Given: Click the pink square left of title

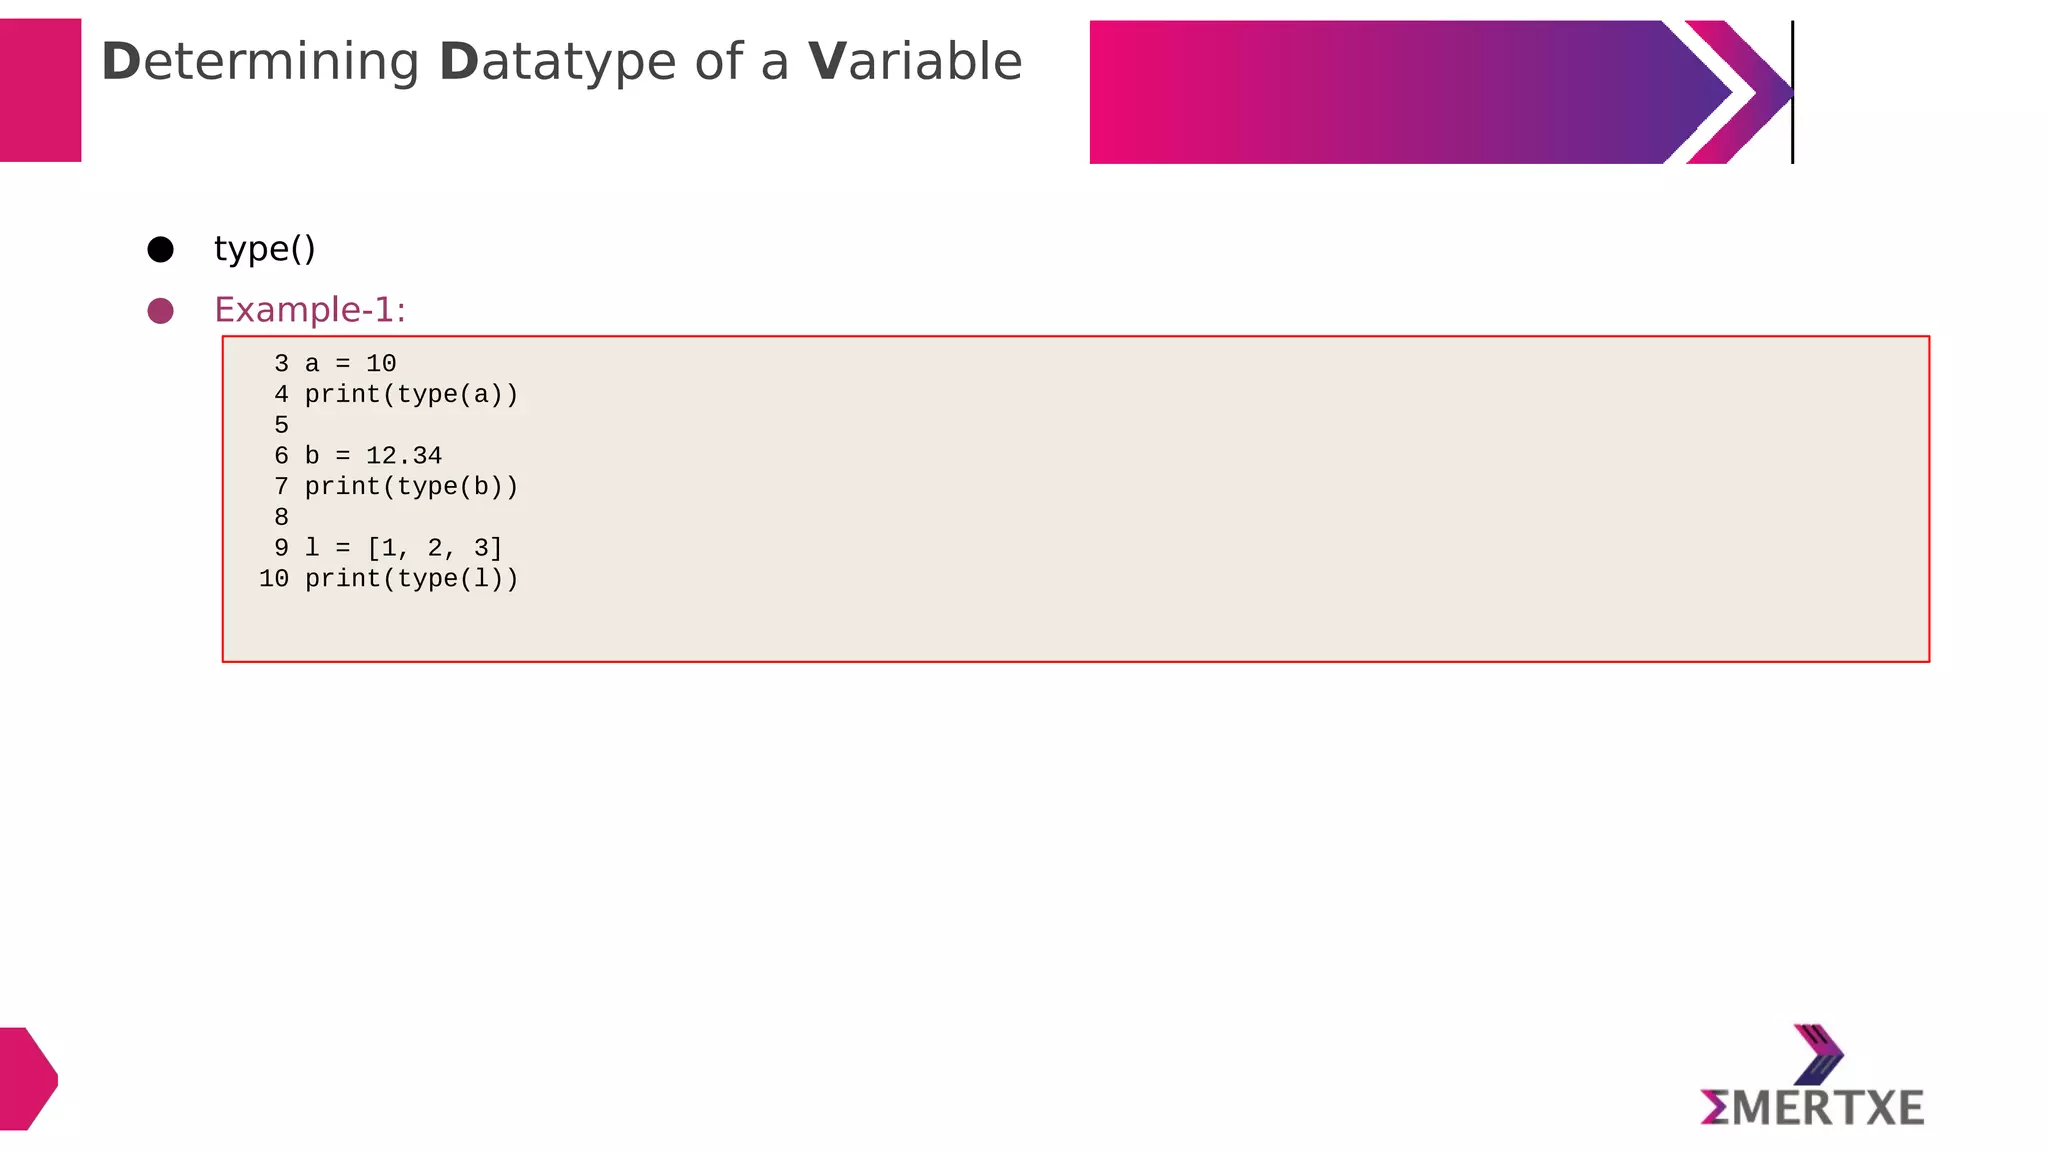Looking at the screenshot, I should click(40, 90).
